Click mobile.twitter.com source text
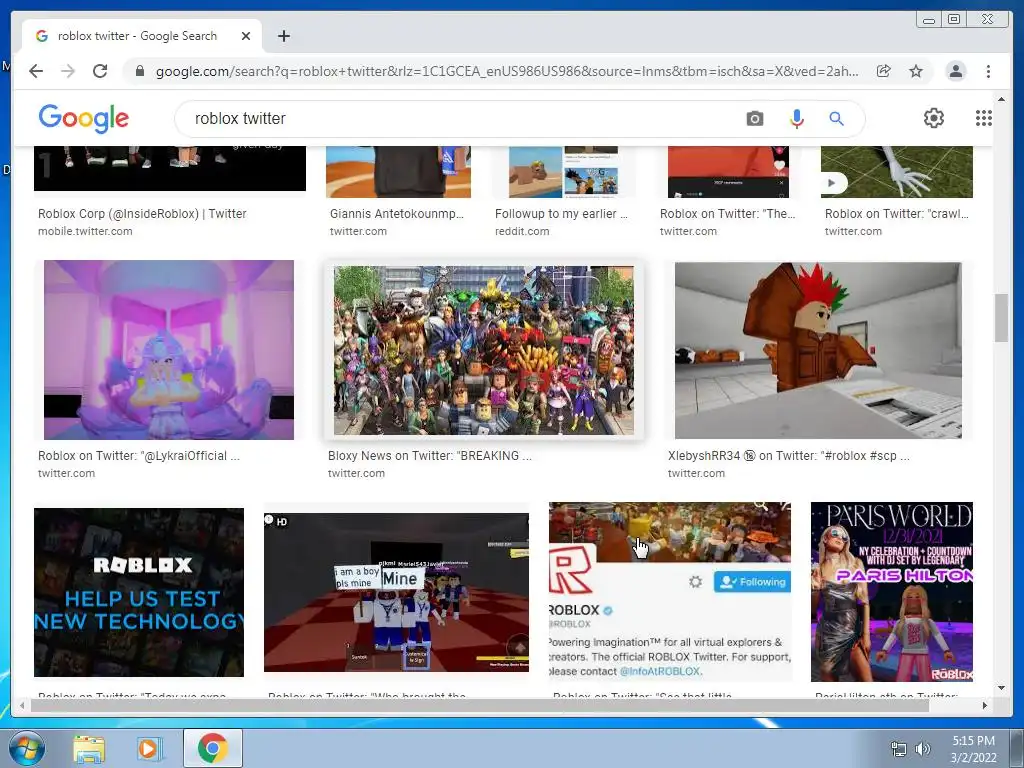The image size is (1024, 768). [x=85, y=231]
